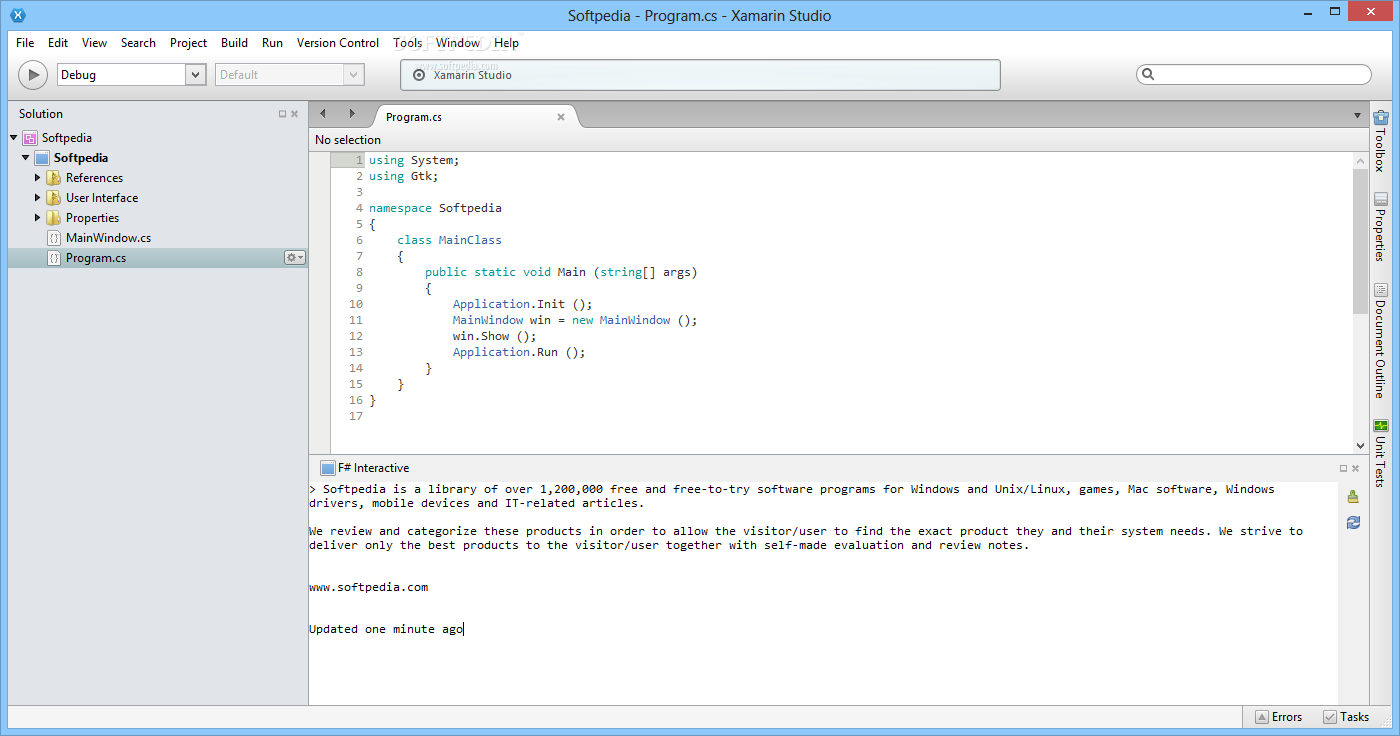Click line number 8 in the gutter
Image resolution: width=1400 pixels, height=736 pixels.
coord(359,272)
